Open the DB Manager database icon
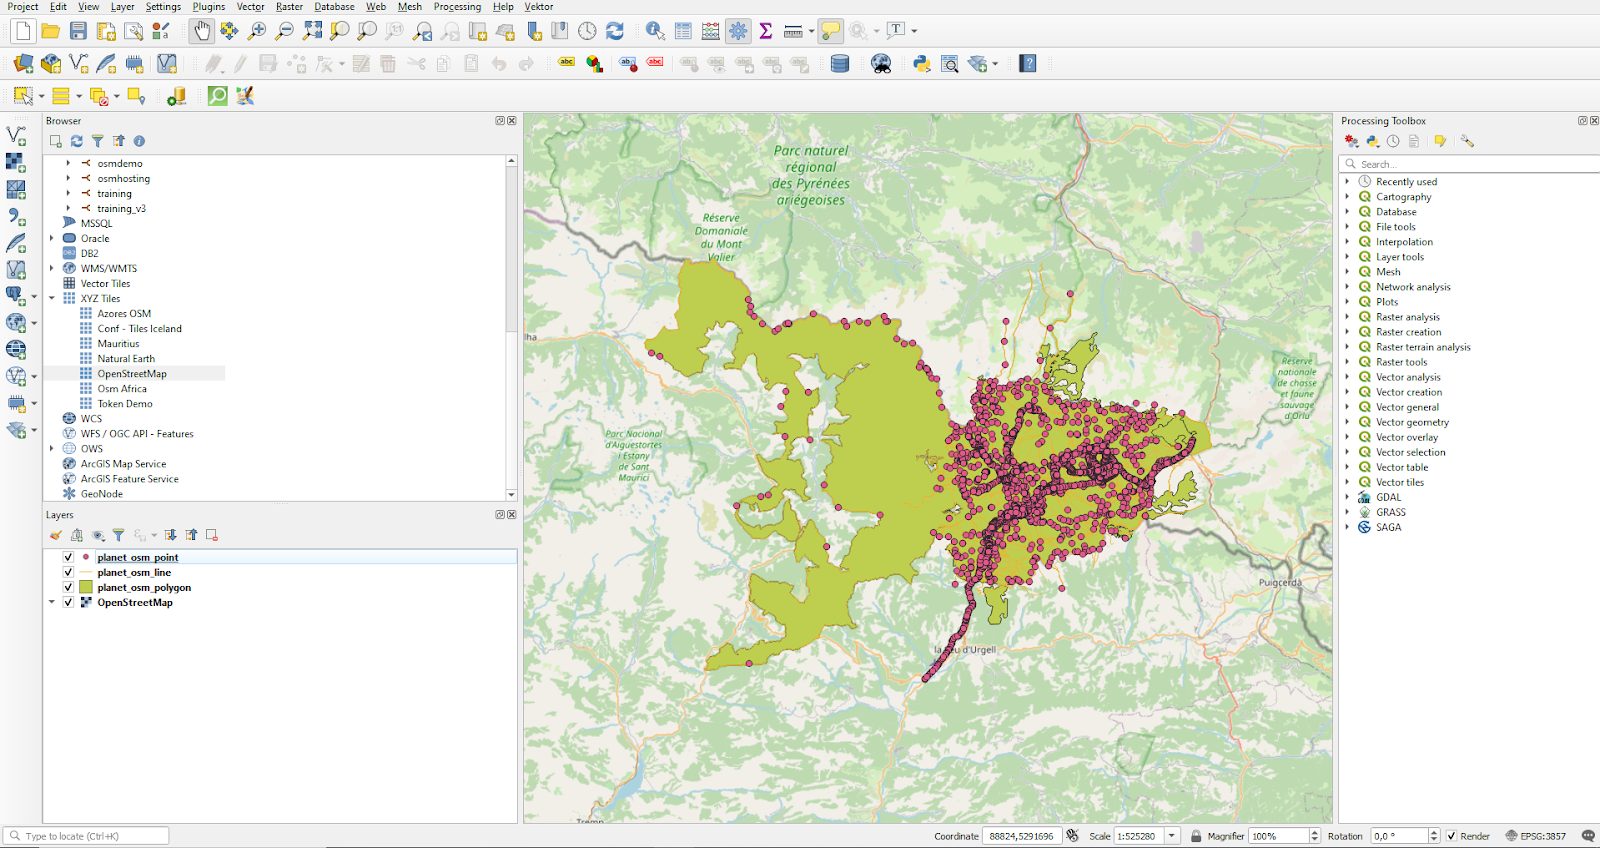1600x848 pixels. pyautogui.click(x=840, y=64)
